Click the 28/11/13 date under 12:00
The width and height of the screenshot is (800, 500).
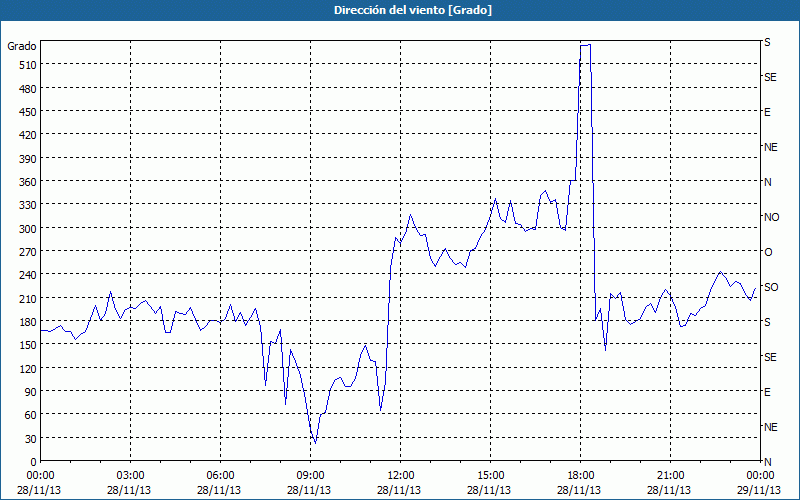click(x=399, y=490)
